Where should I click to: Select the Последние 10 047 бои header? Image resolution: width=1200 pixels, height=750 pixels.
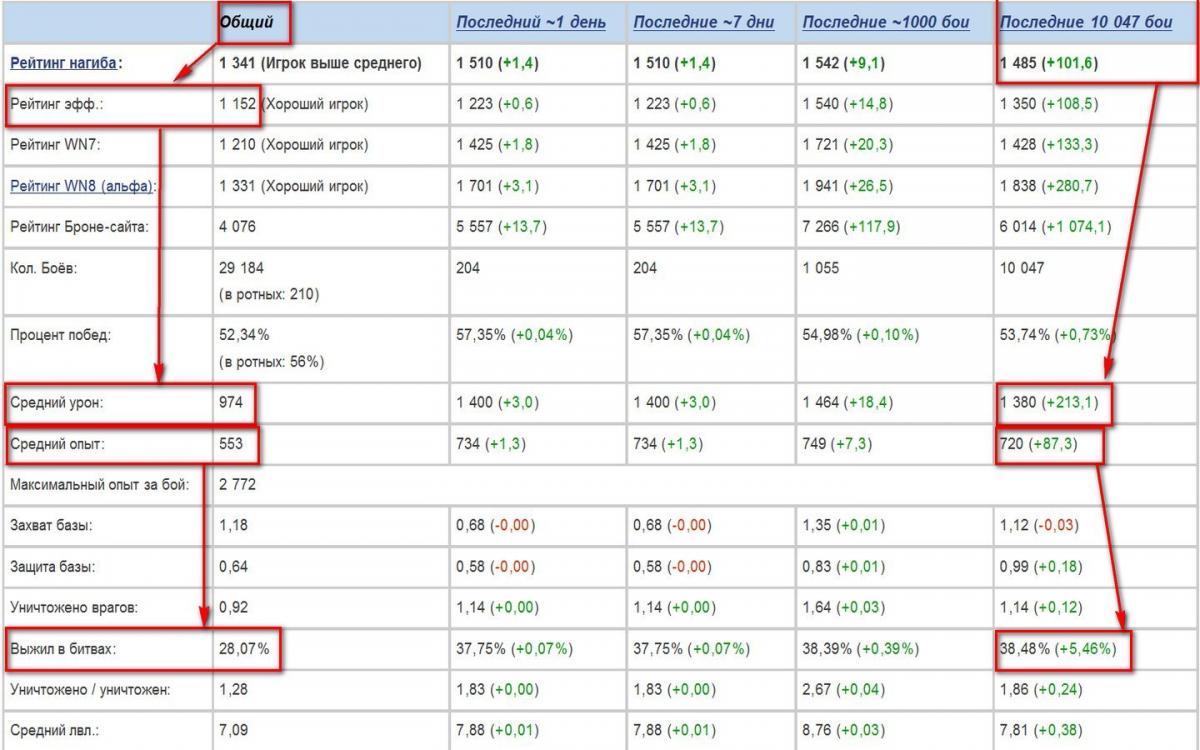tap(1086, 22)
